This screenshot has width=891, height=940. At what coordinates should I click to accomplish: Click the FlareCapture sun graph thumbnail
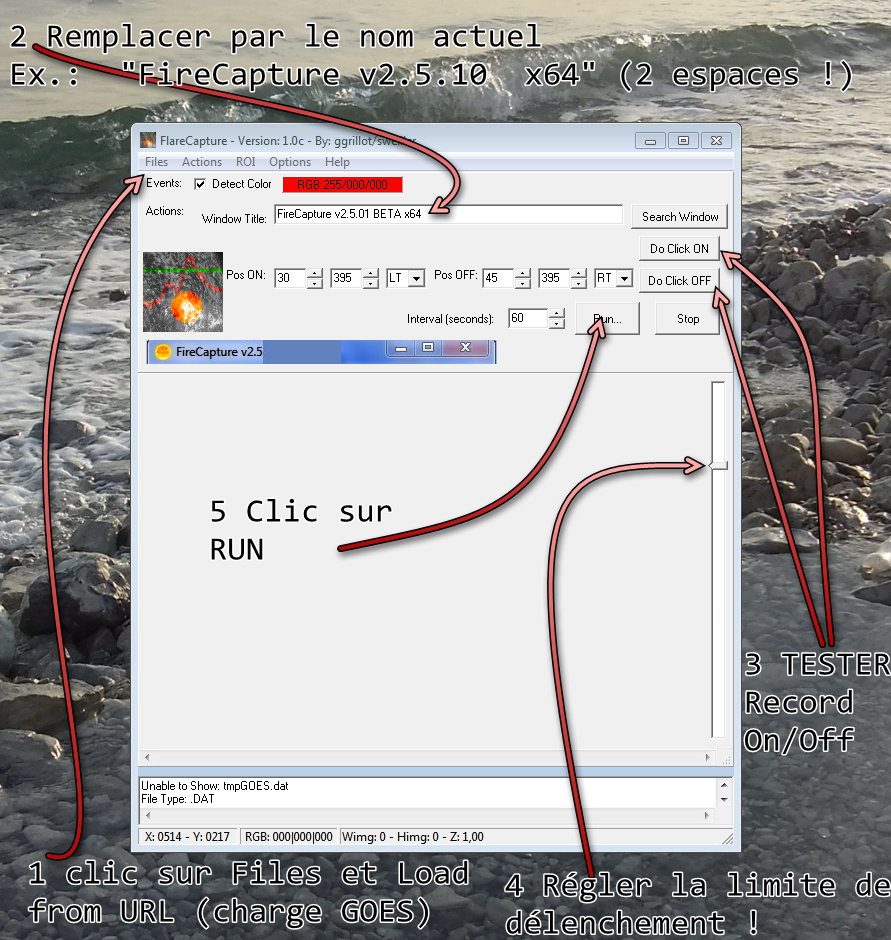tap(183, 292)
